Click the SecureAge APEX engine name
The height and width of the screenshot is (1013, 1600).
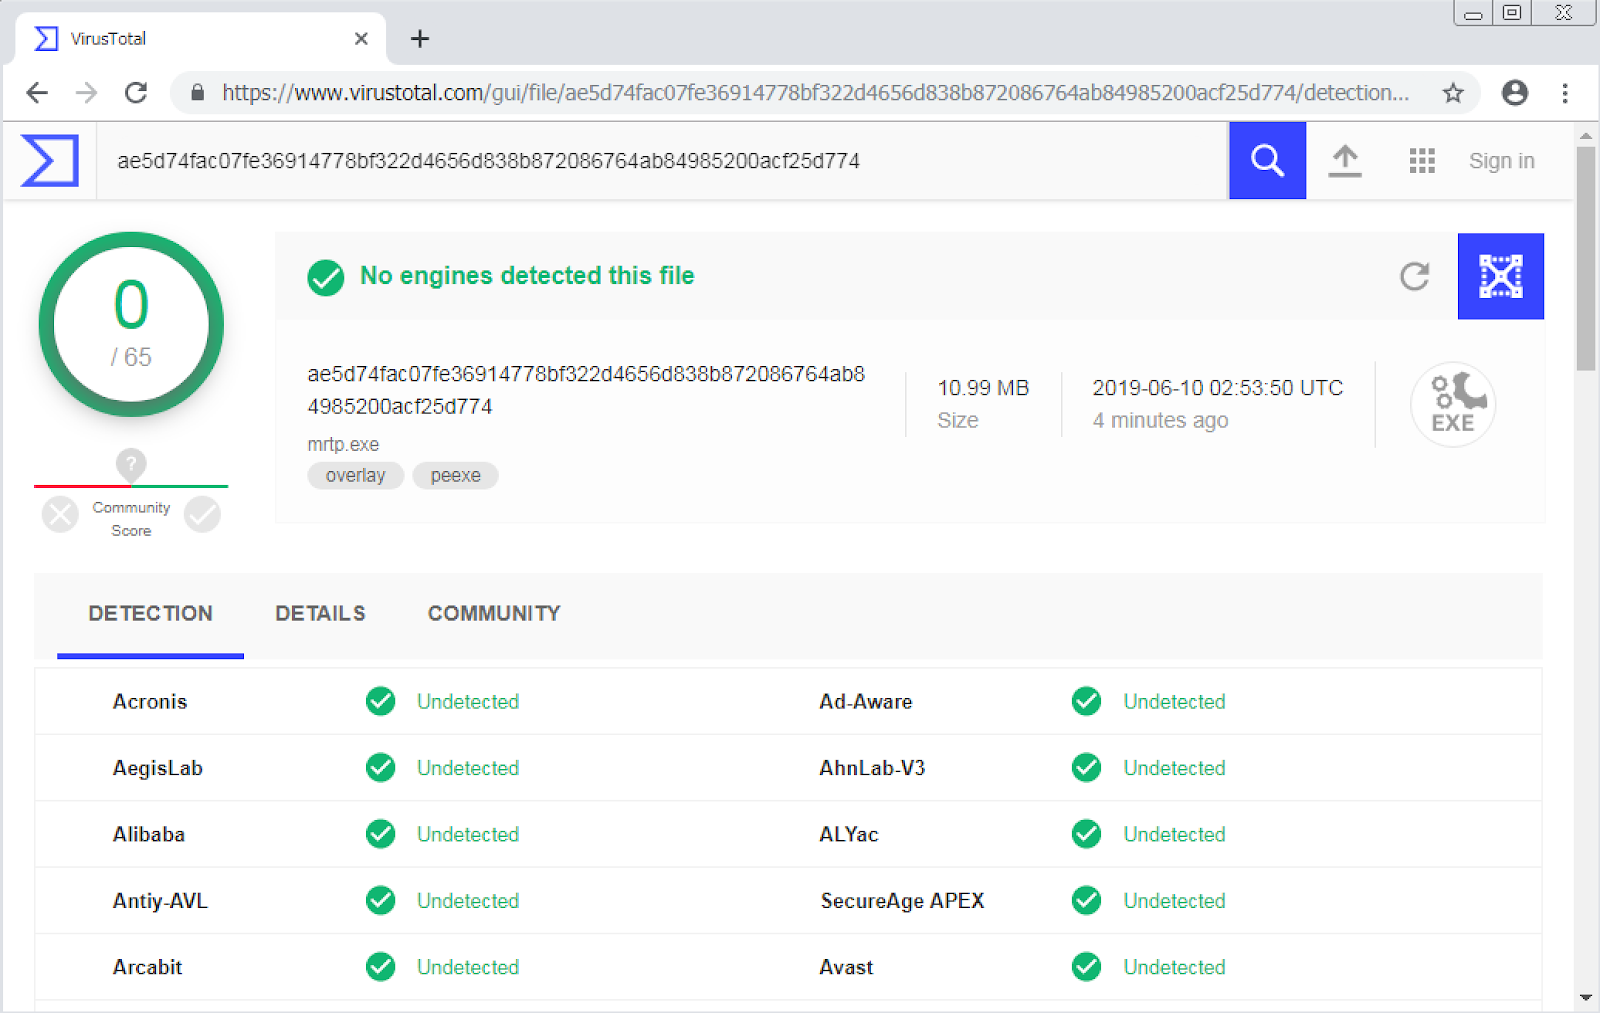pos(902,901)
